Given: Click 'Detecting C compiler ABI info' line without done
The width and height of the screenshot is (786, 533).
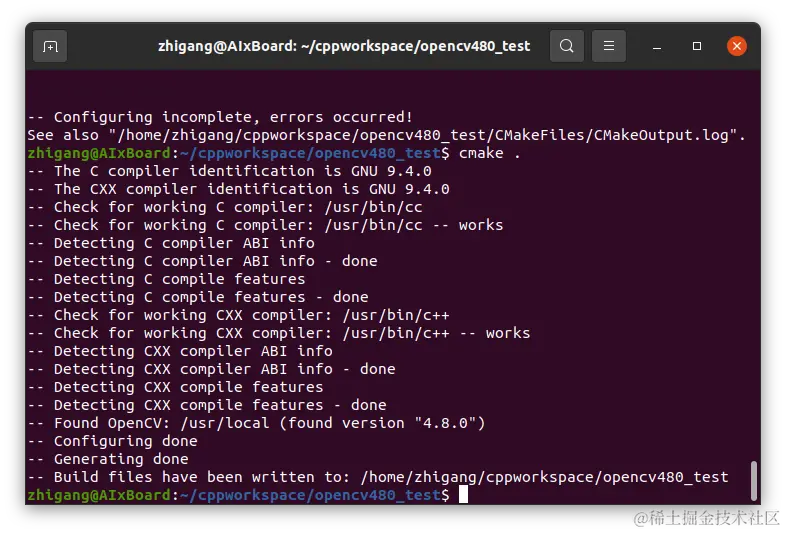Looking at the screenshot, I should (x=171, y=243).
